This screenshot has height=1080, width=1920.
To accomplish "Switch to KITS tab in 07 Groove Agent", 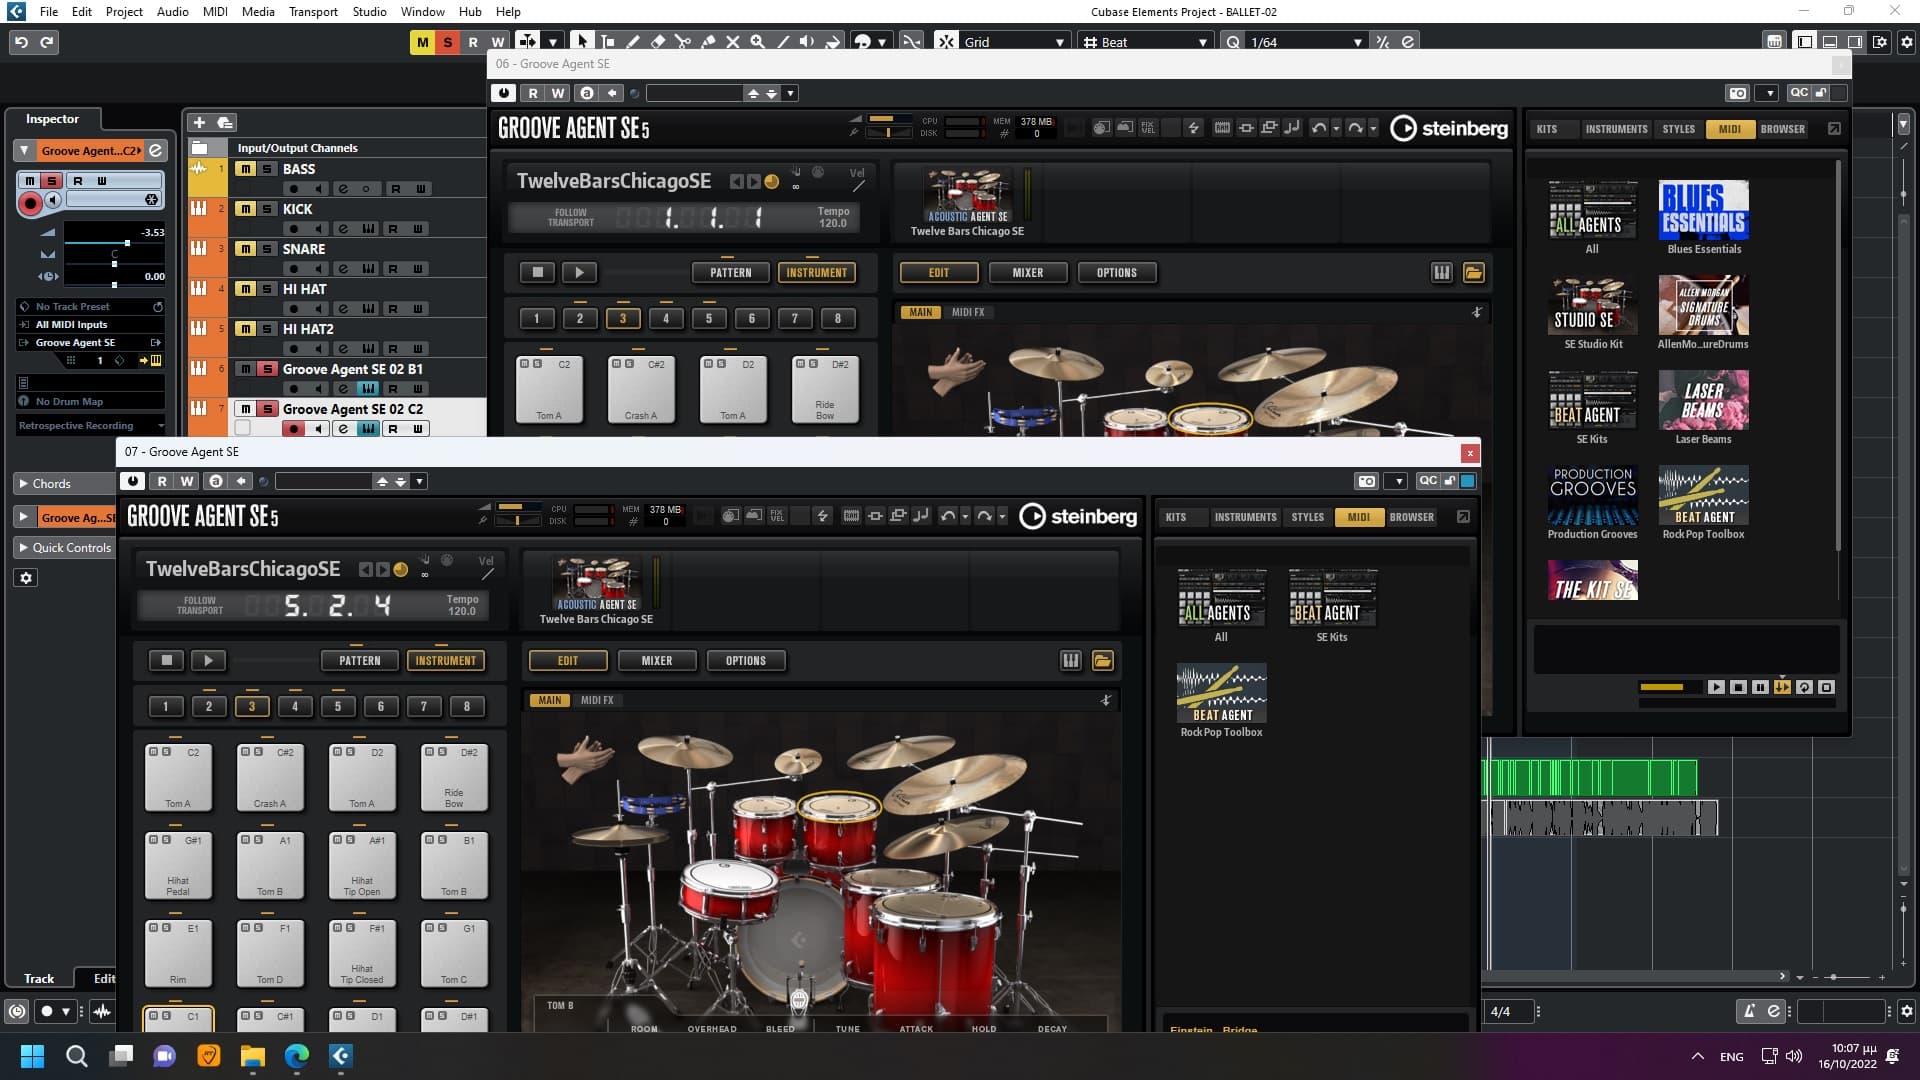I will coord(1176,517).
